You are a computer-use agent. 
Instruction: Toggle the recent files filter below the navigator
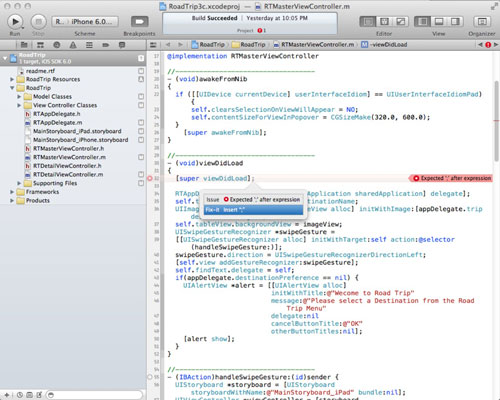[x=20, y=395]
